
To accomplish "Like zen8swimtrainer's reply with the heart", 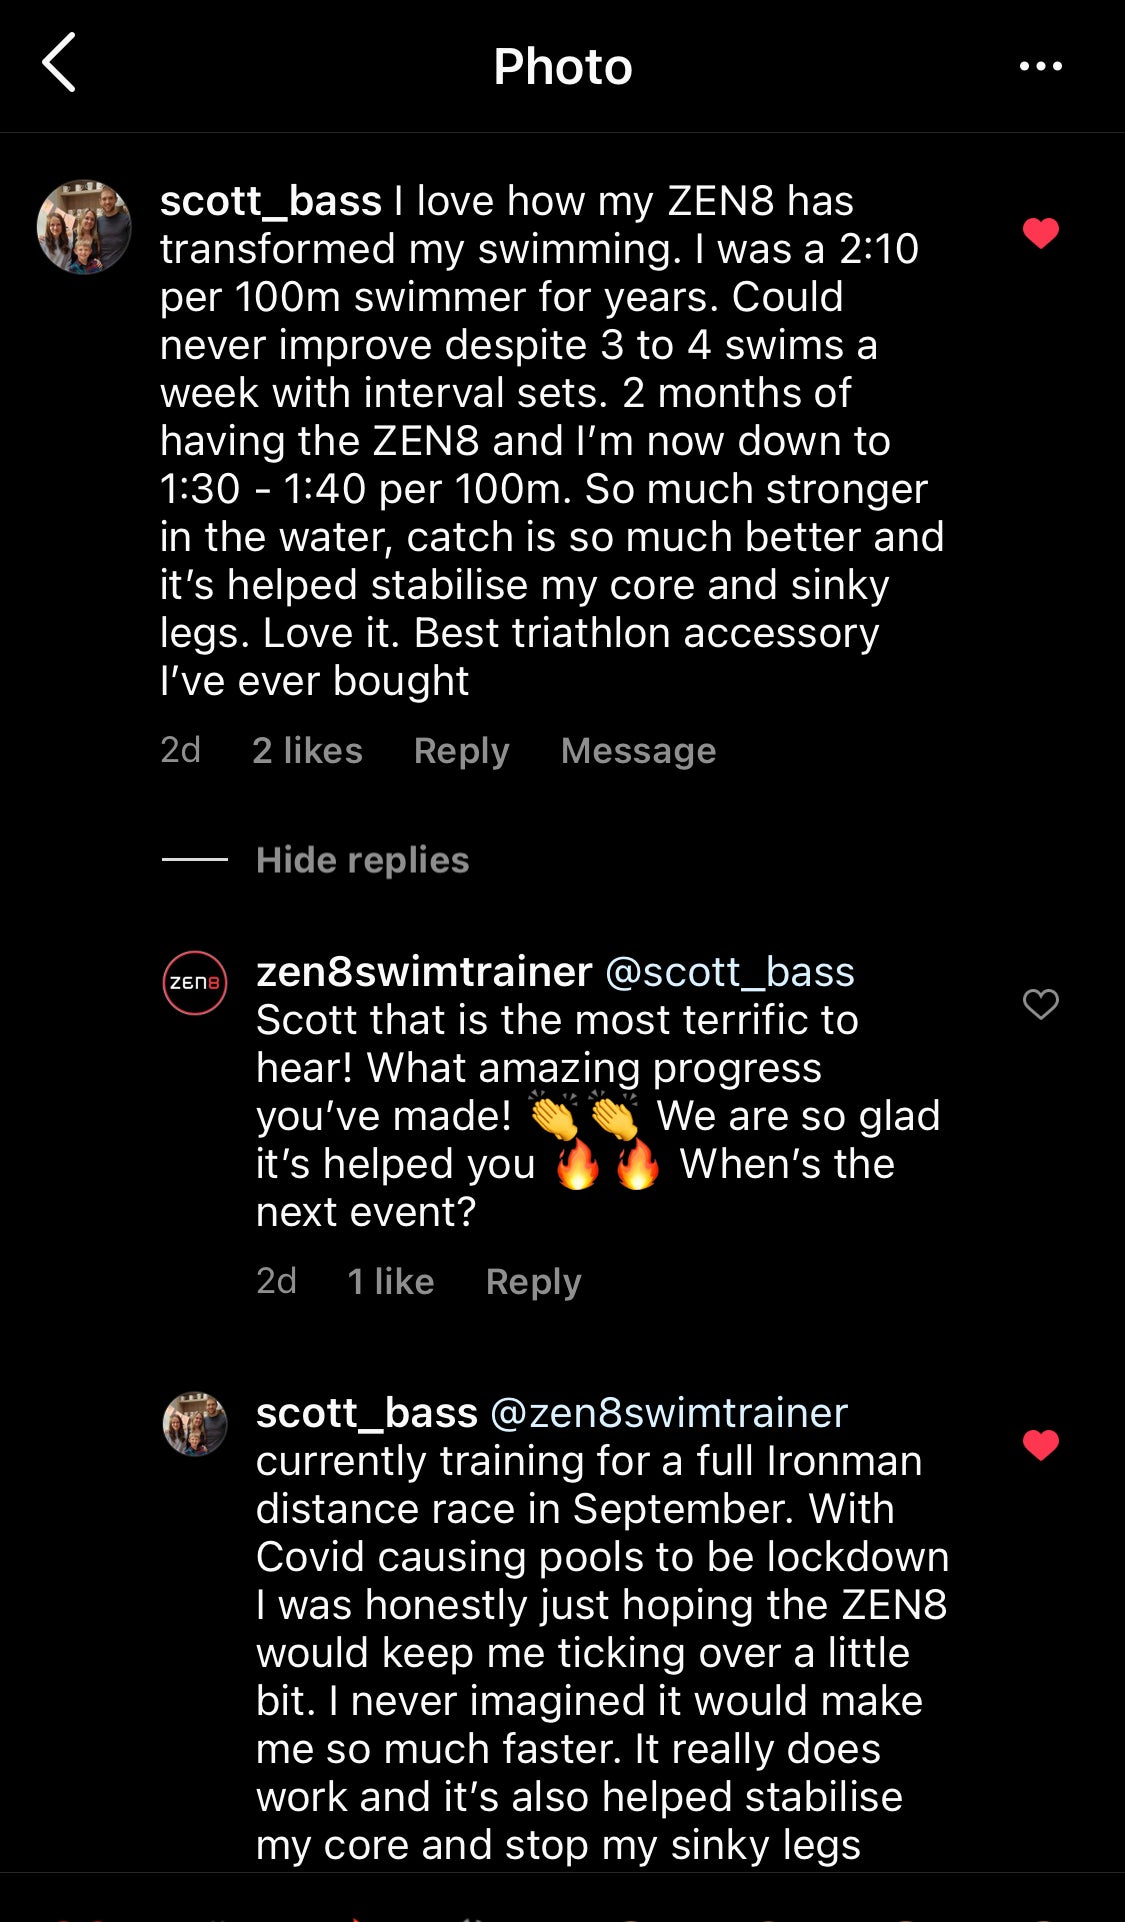I will [1040, 1004].
